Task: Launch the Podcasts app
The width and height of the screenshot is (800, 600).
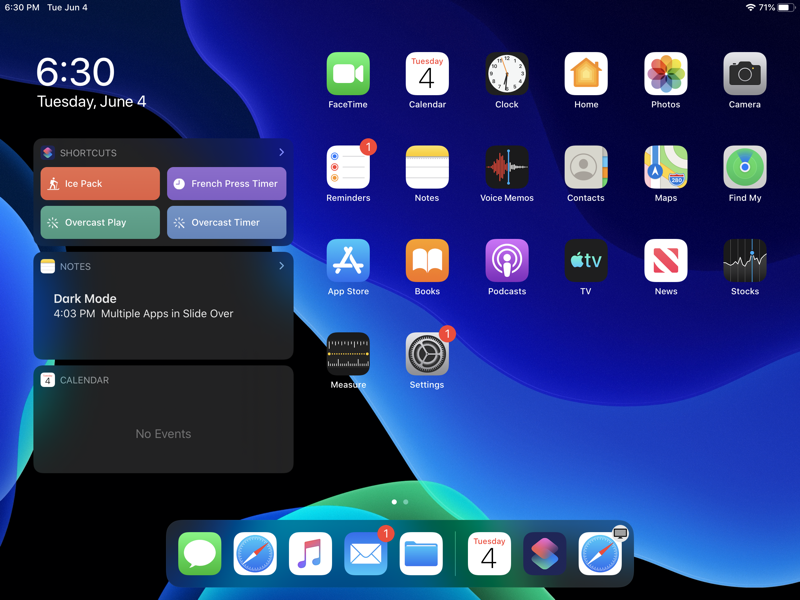Action: click(x=506, y=261)
